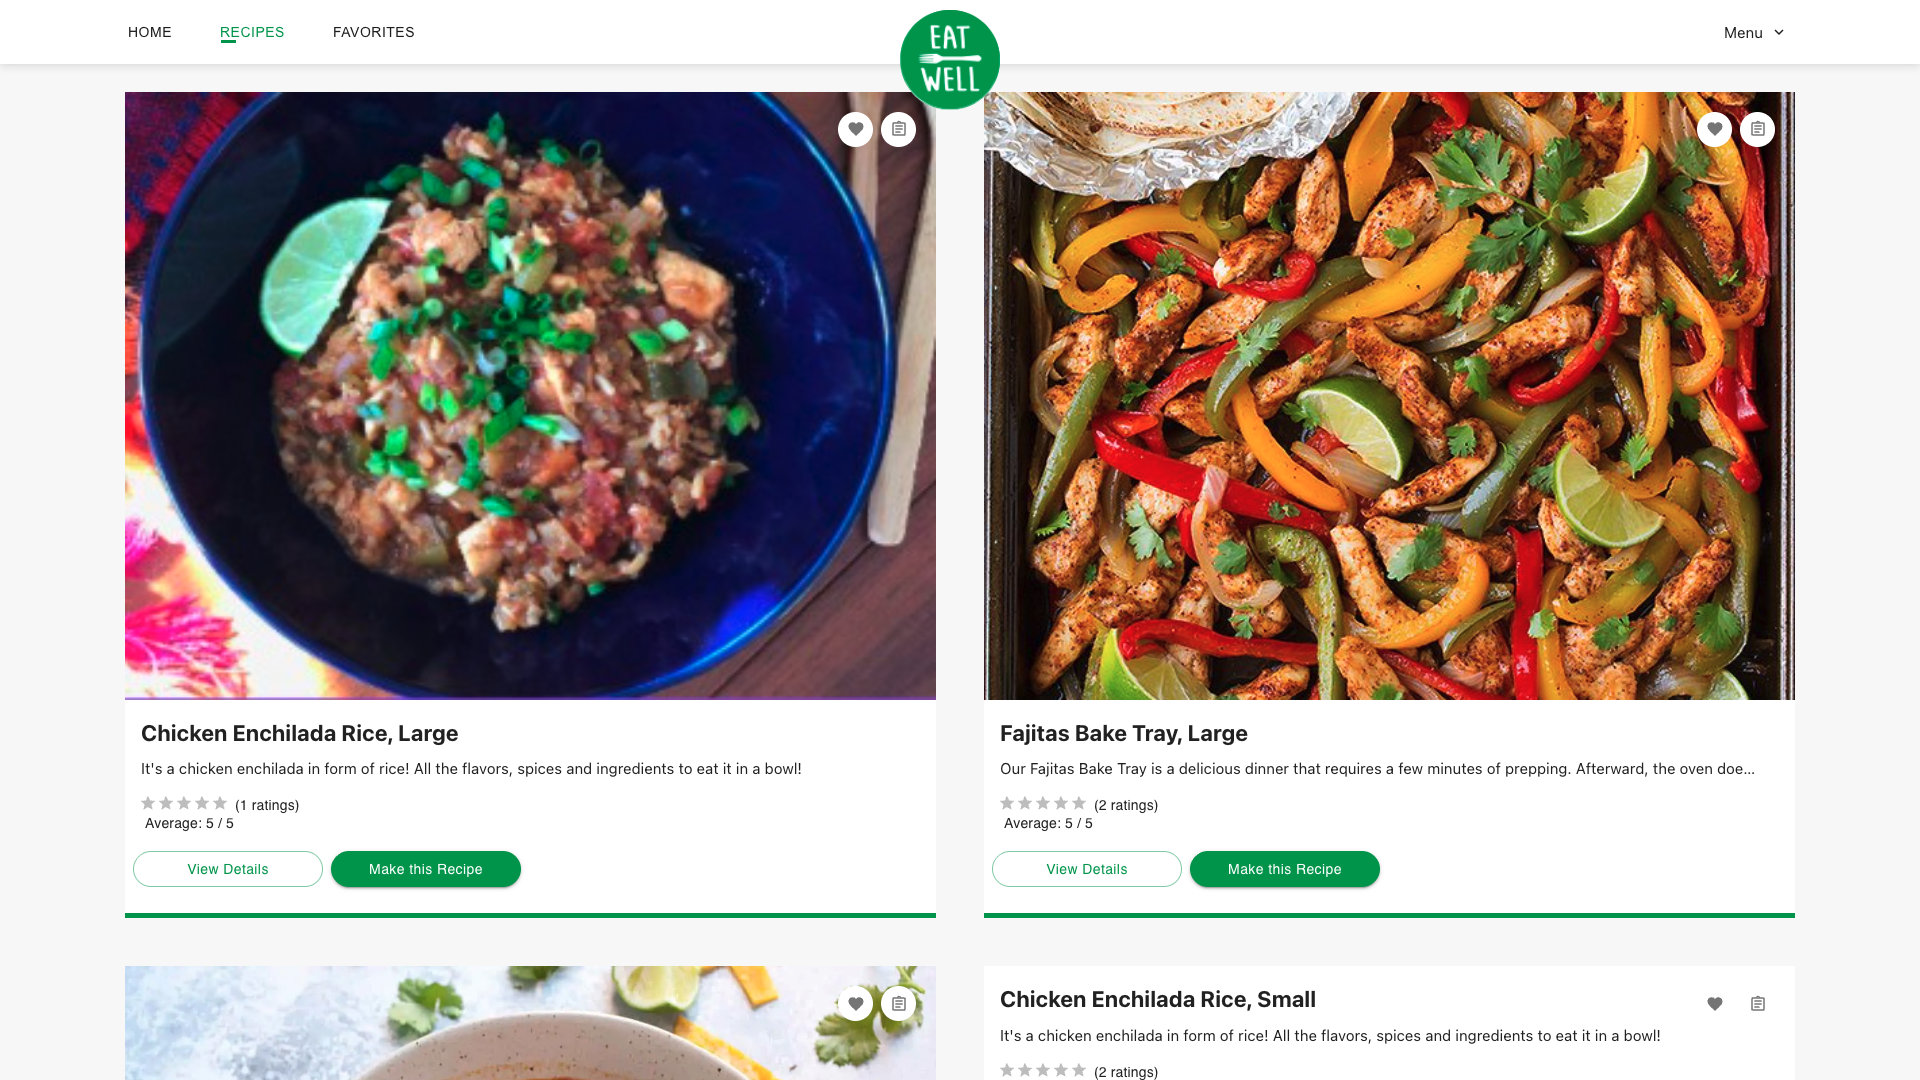Tap the heart icon on the third recipe image
Screen dimensions: 1920x1080
[x=855, y=1003]
